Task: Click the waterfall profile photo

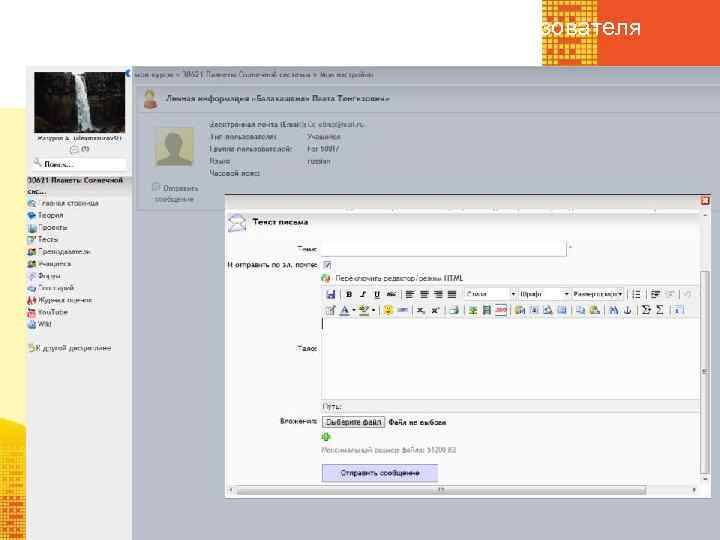Action: pos(79,102)
